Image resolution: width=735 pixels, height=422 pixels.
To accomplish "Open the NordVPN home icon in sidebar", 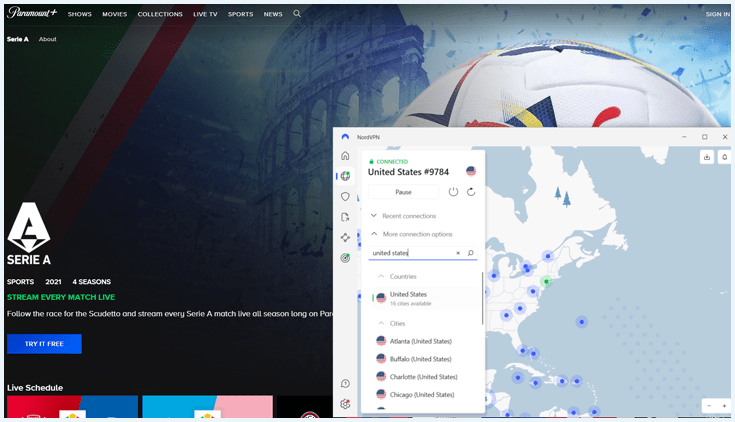I will tap(345, 156).
